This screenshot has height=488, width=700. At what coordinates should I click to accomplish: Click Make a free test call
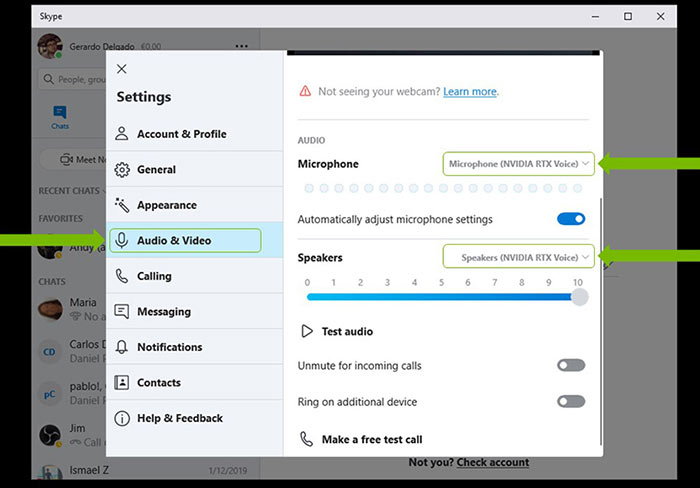(361, 439)
